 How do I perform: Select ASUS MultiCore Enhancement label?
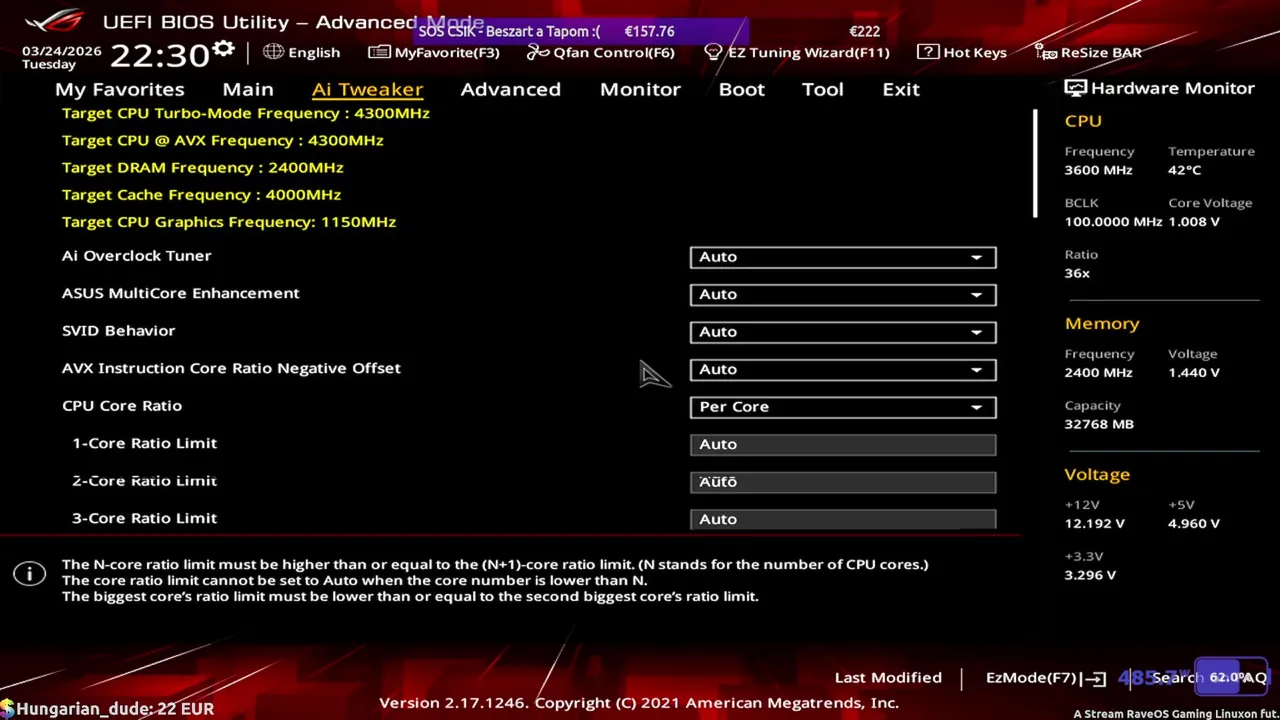tap(181, 293)
